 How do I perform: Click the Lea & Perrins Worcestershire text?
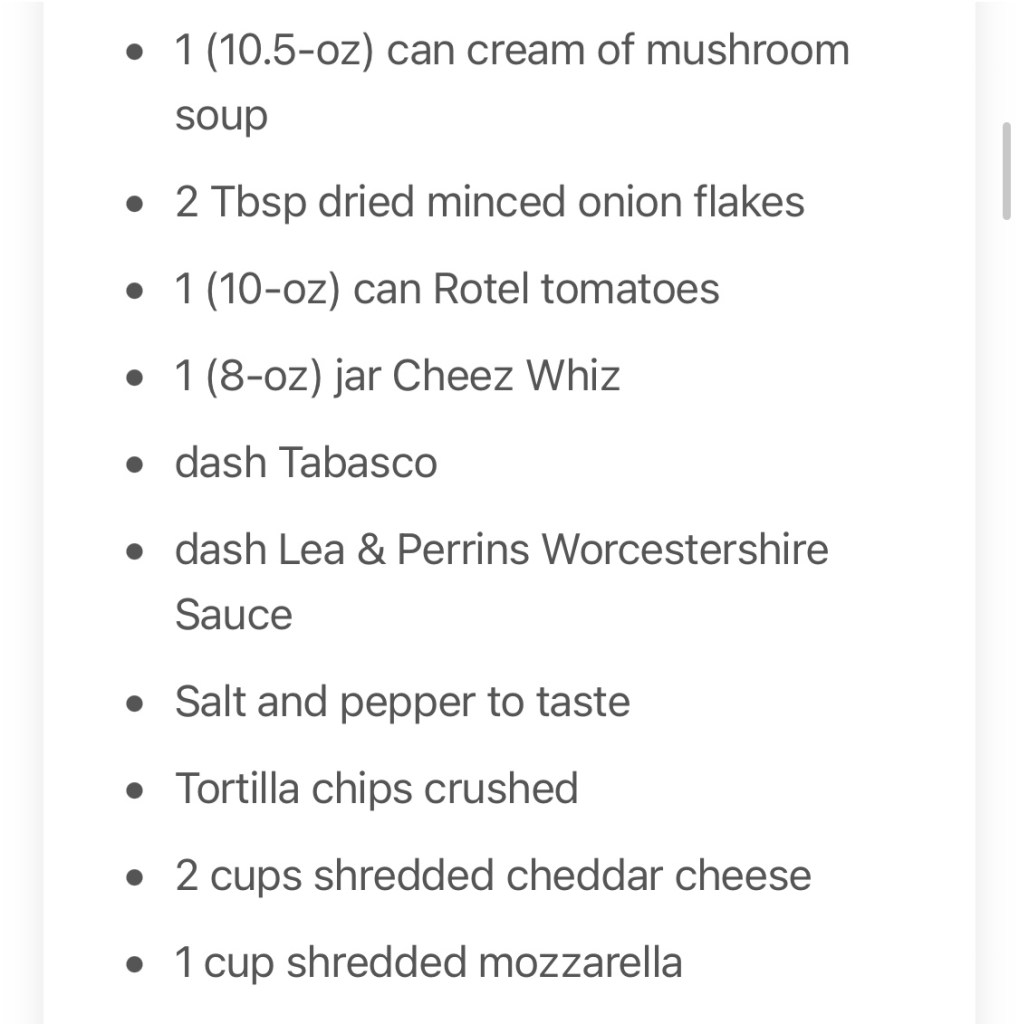[501, 550]
